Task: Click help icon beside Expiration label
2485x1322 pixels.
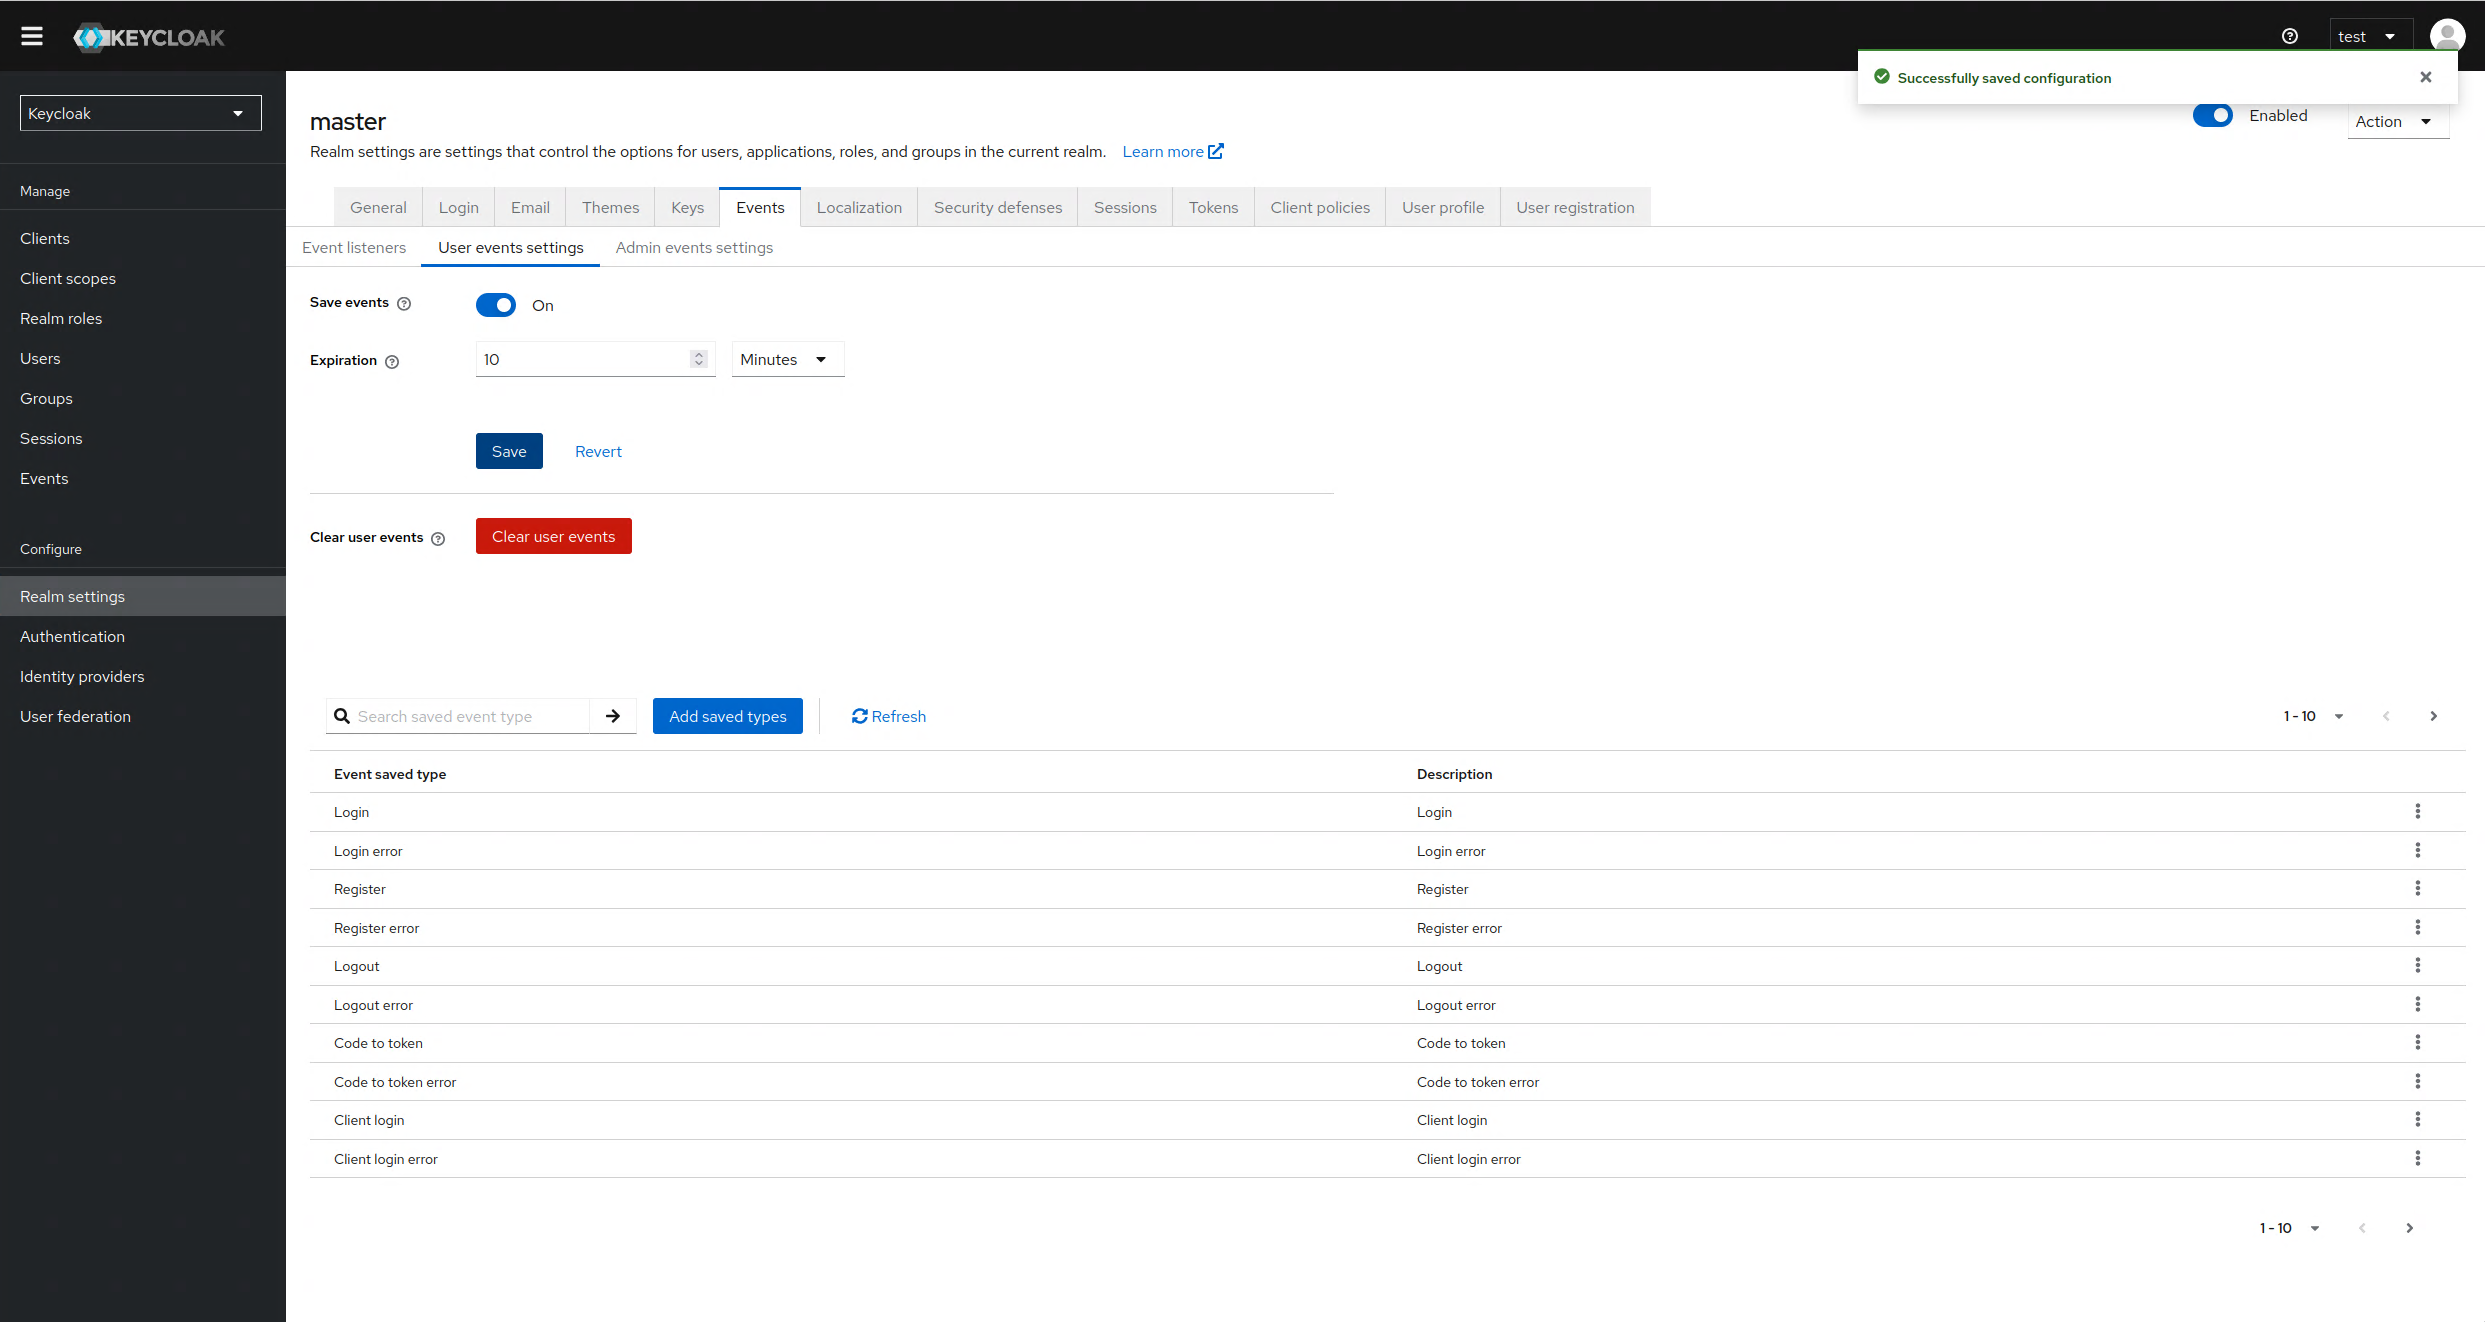Action: tap(392, 362)
